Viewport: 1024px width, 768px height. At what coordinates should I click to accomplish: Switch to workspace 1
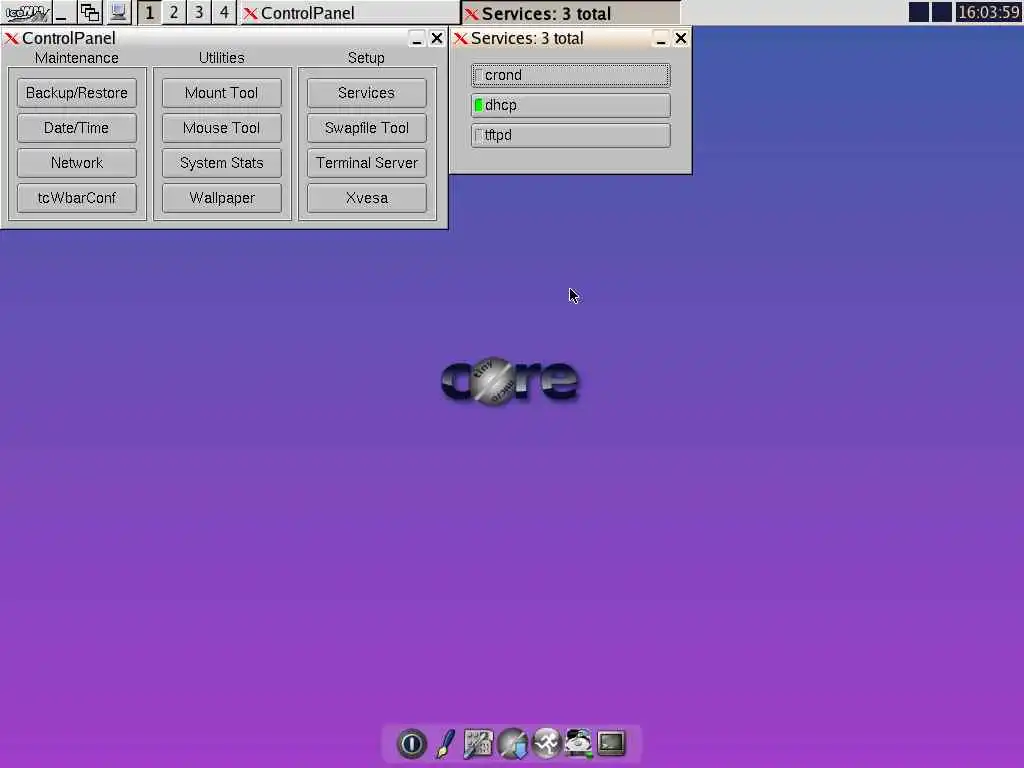pos(150,12)
